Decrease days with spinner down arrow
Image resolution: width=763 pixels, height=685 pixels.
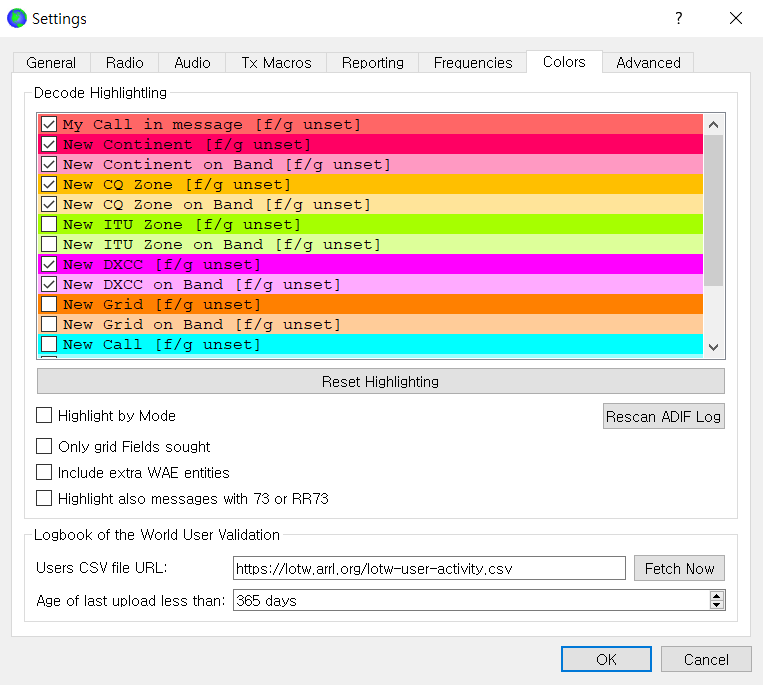(717, 605)
